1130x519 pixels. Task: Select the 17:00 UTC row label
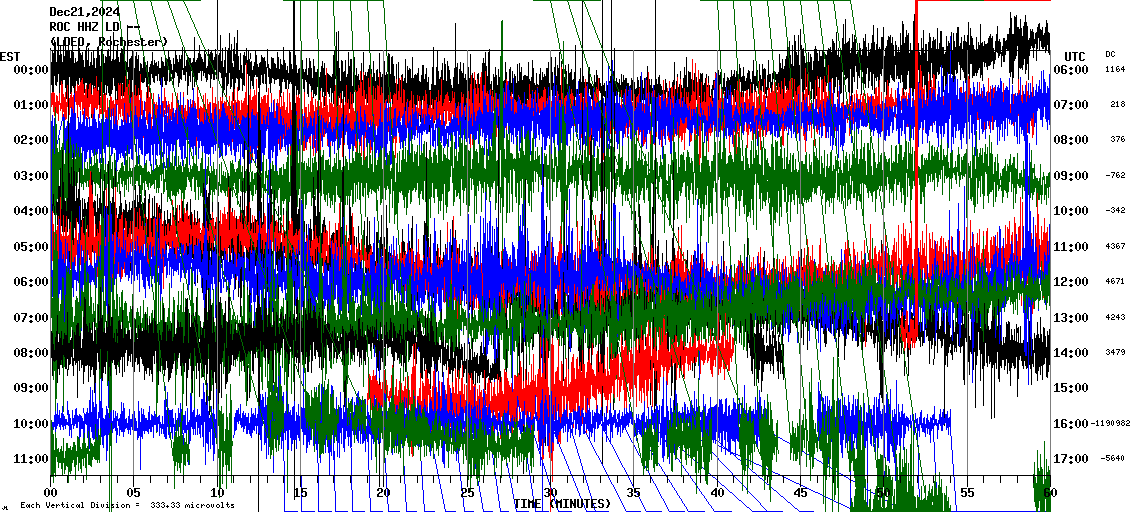[x=1072, y=459]
